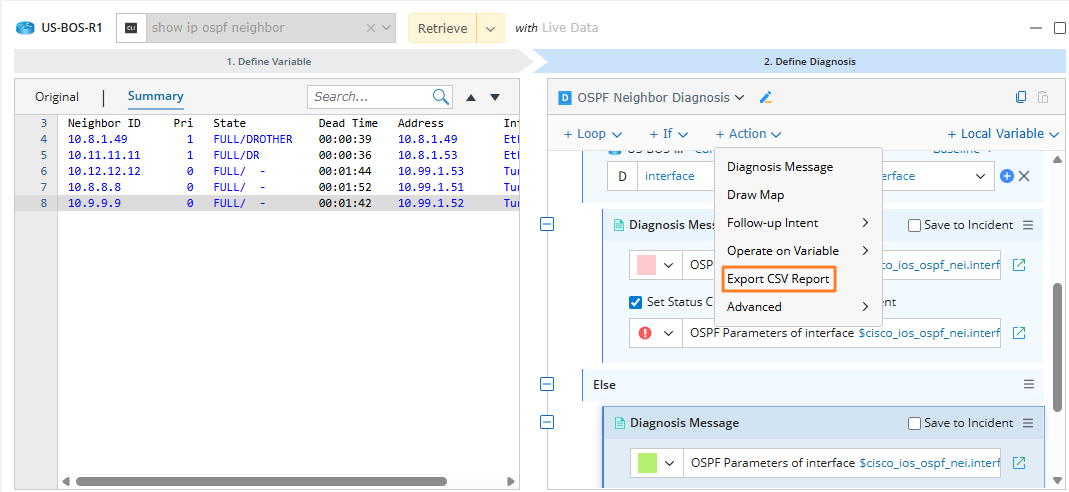Click neighbor ID 10.8.8.8
The image size is (1069, 492).
pos(94,187)
